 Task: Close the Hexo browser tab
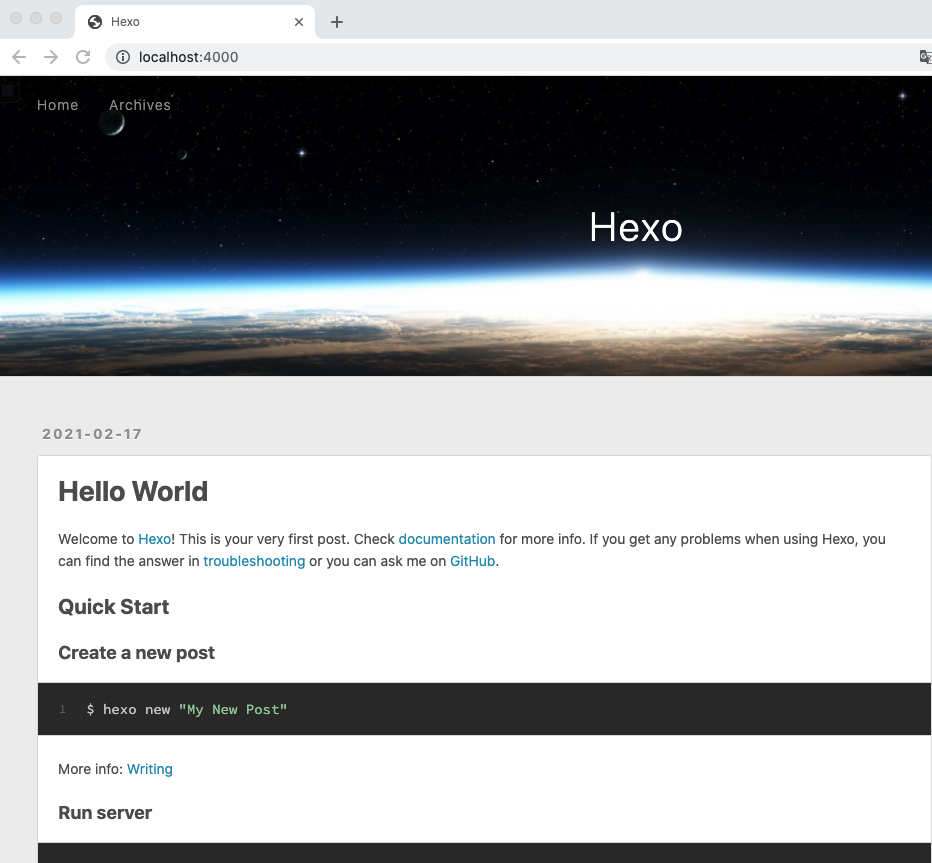pos(299,22)
